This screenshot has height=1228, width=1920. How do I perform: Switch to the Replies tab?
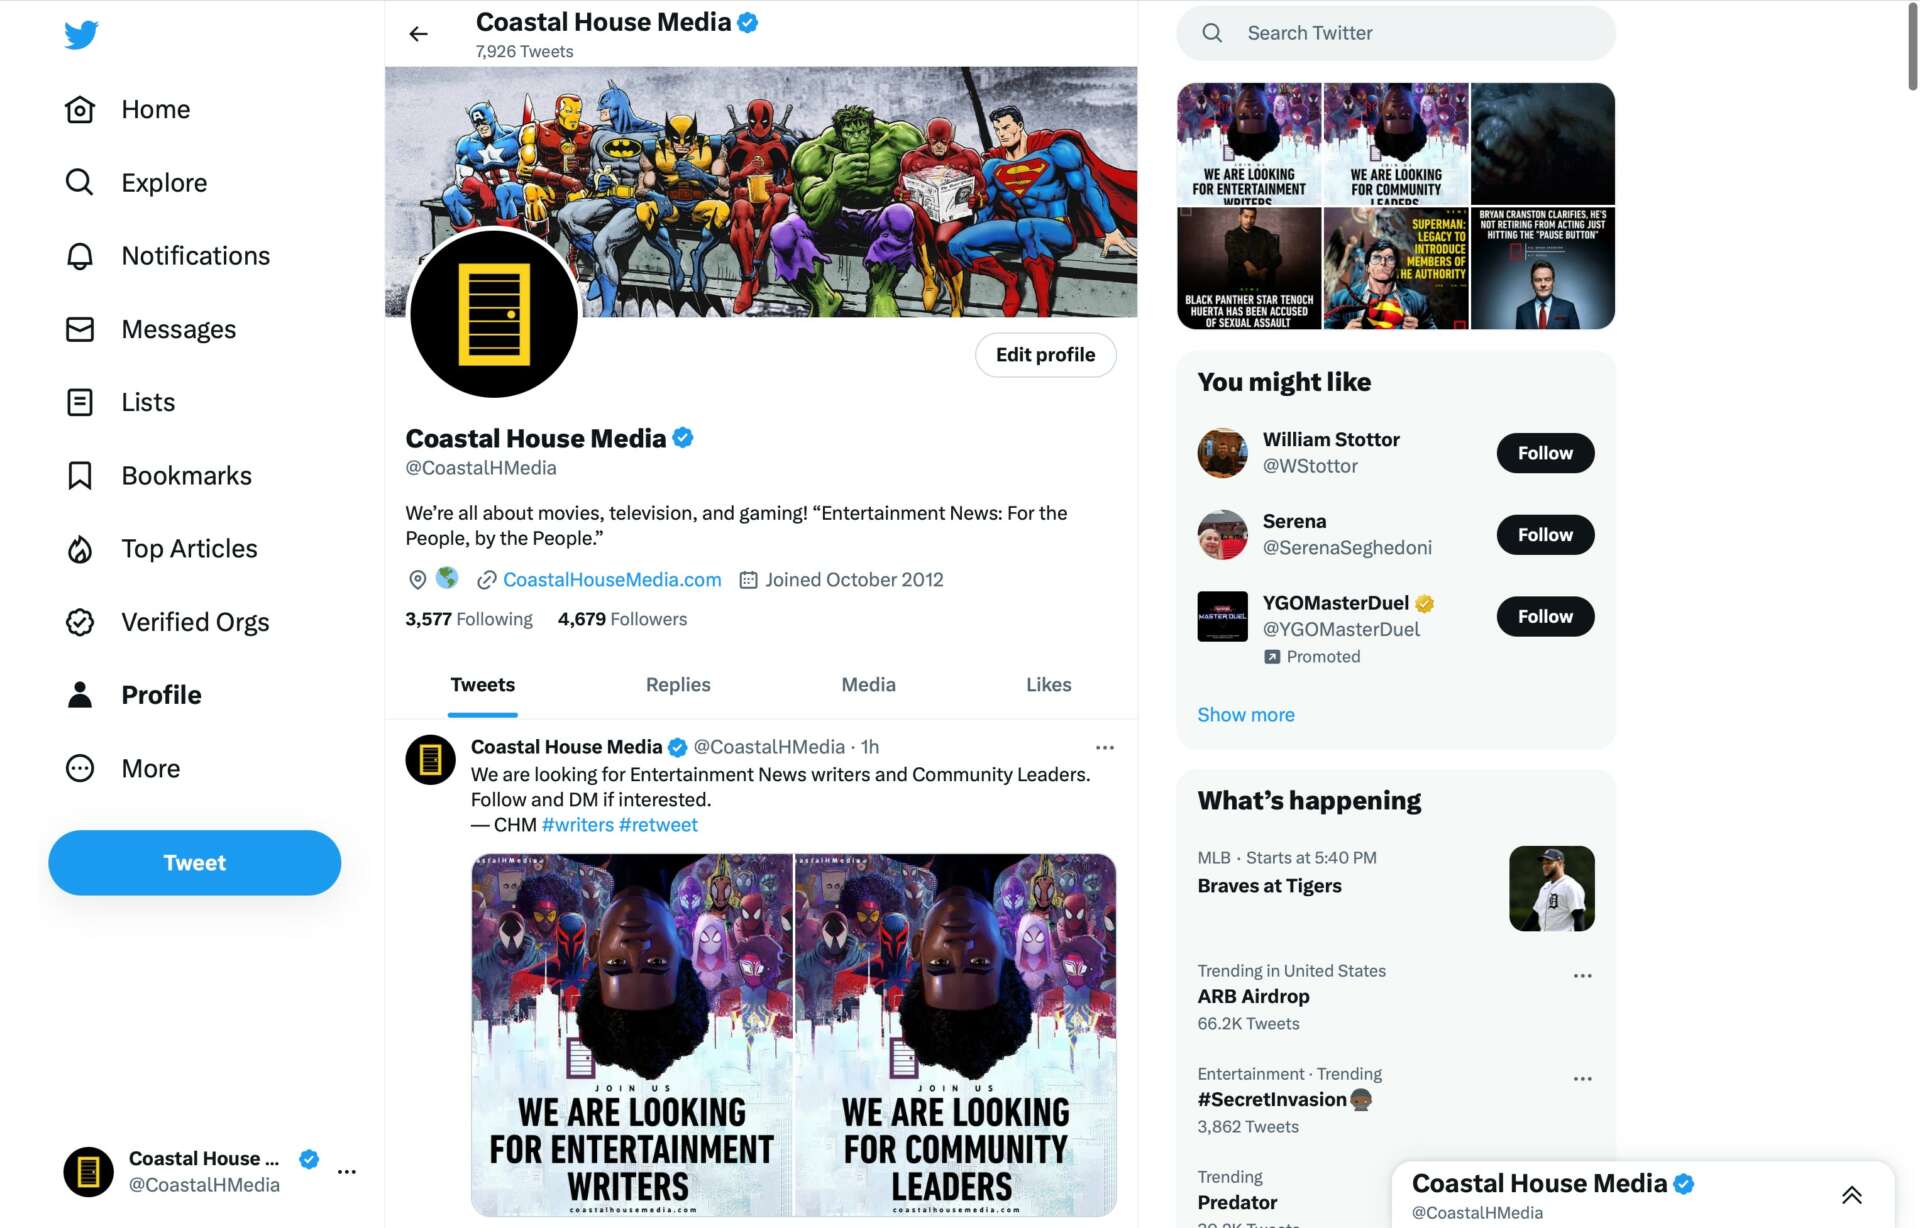pyautogui.click(x=678, y=685)
